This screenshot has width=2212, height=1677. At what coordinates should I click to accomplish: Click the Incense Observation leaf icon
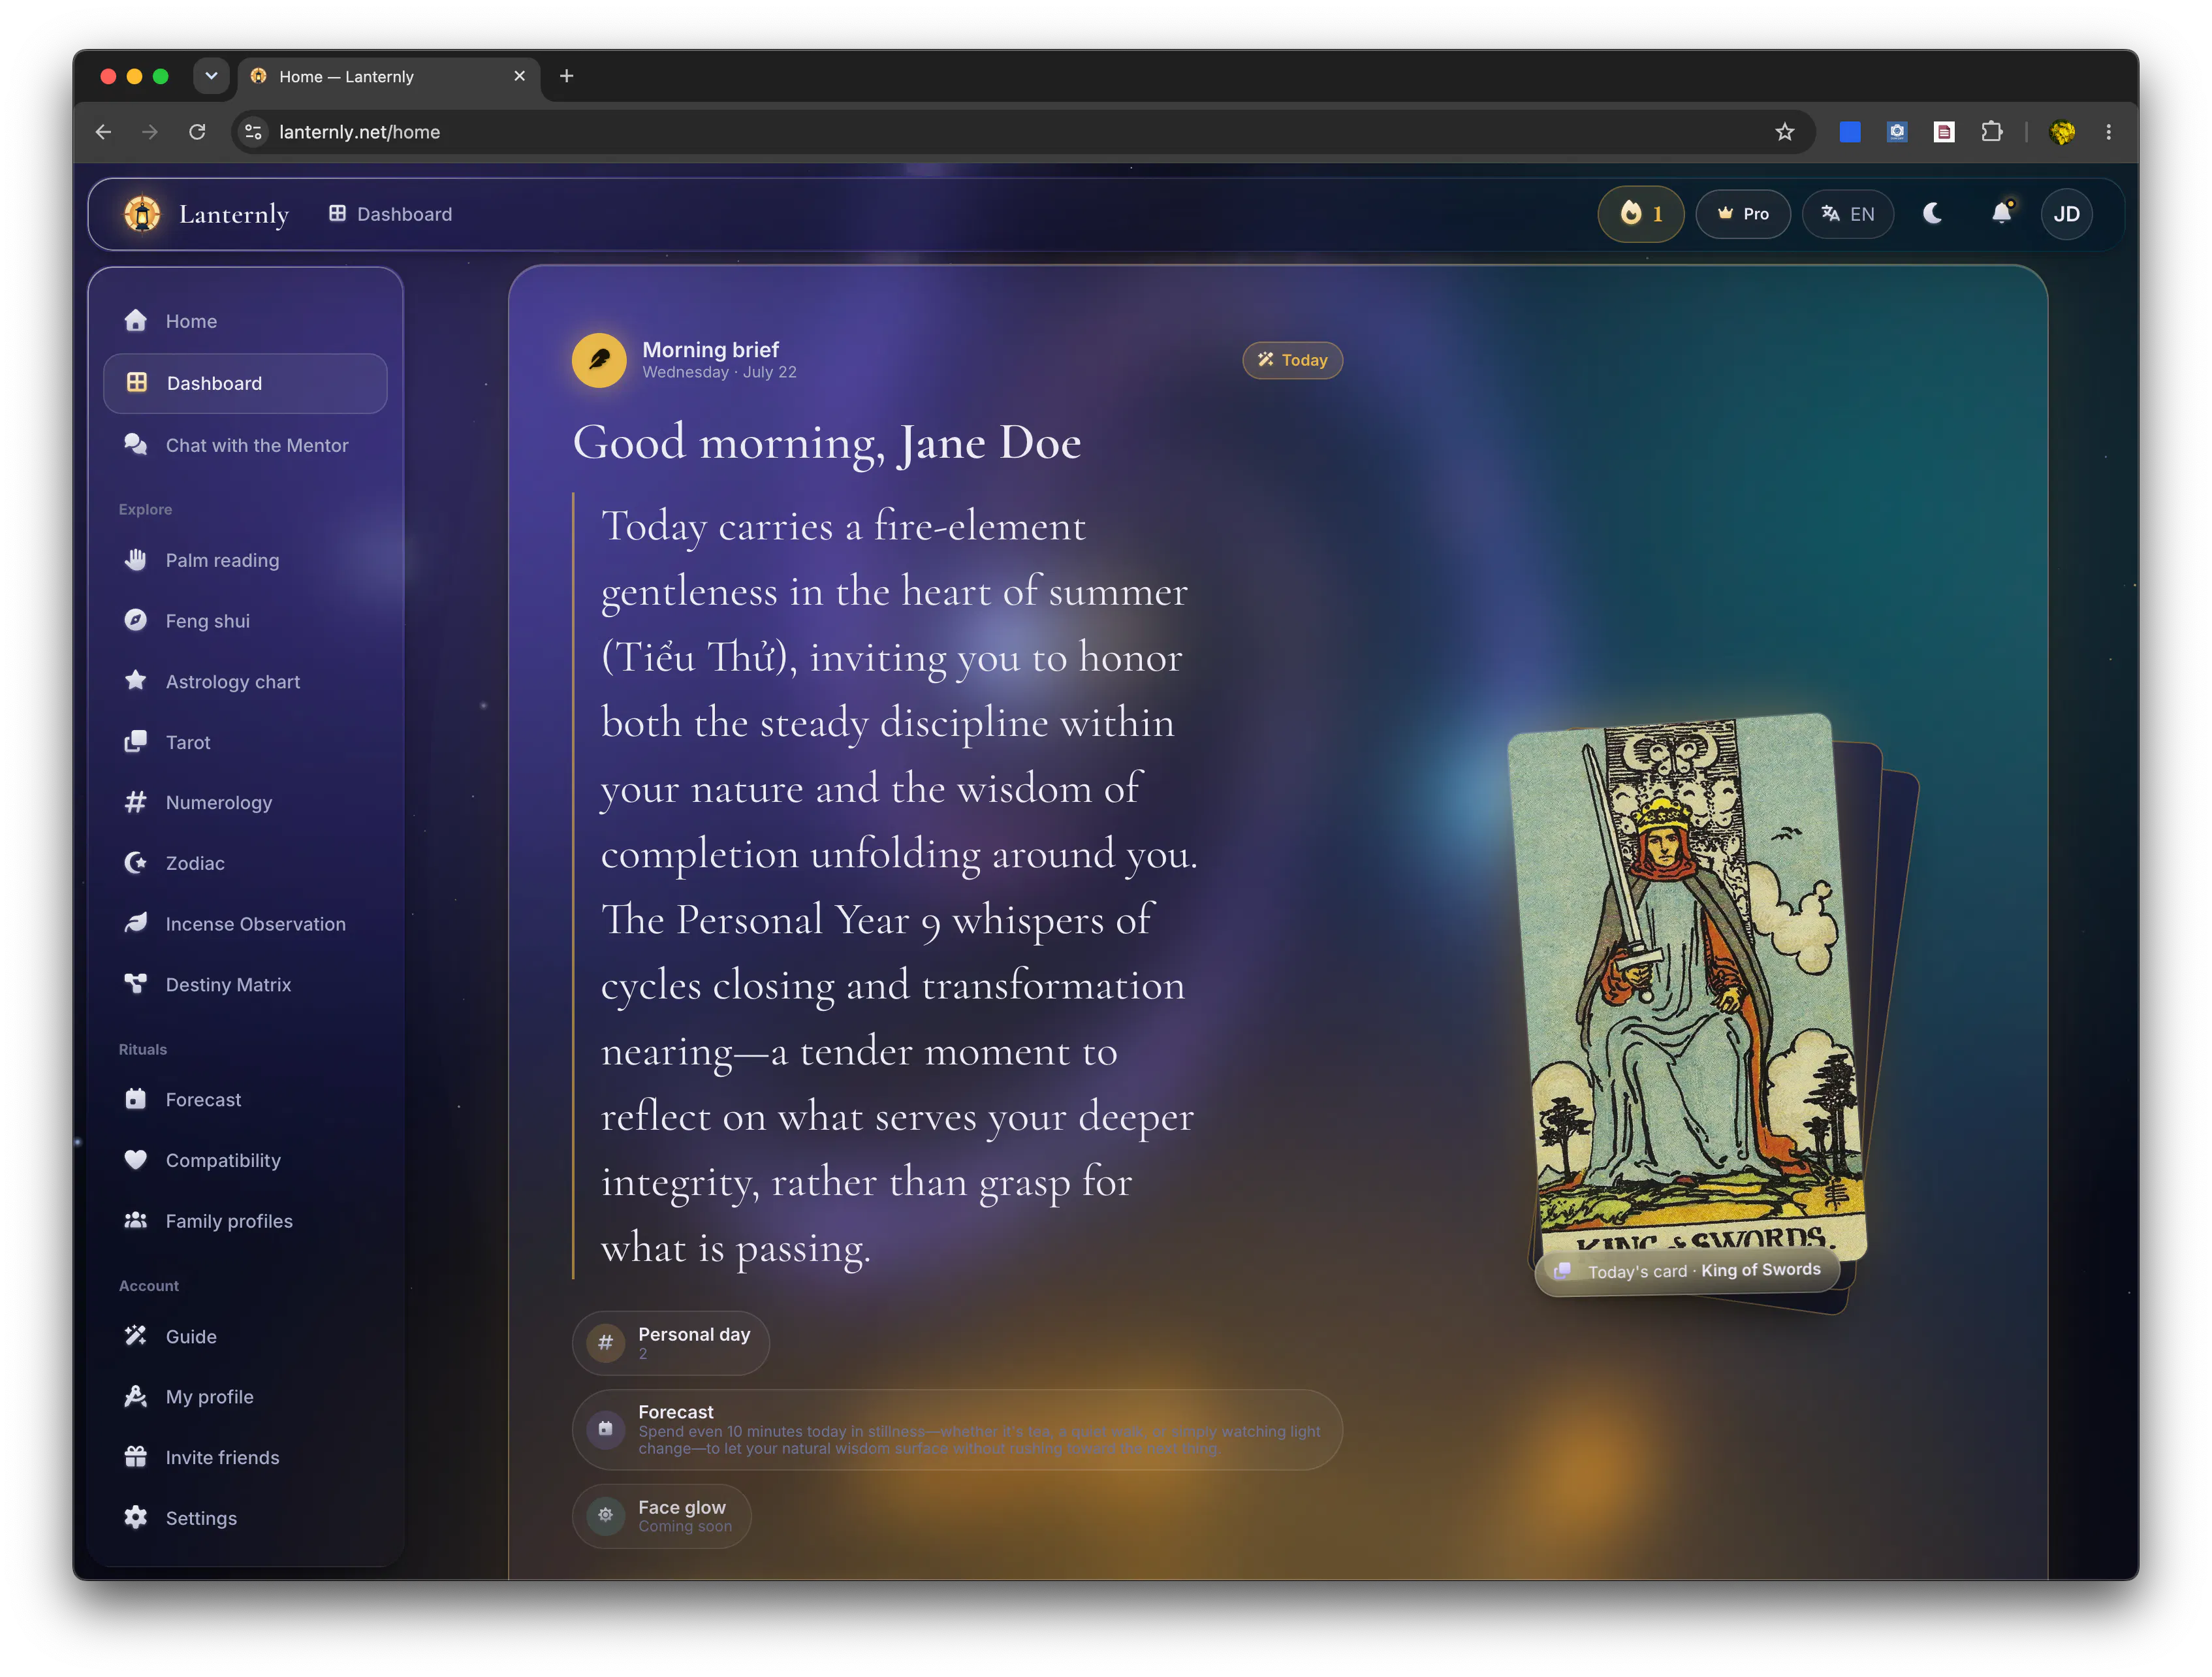click(136, 924)
